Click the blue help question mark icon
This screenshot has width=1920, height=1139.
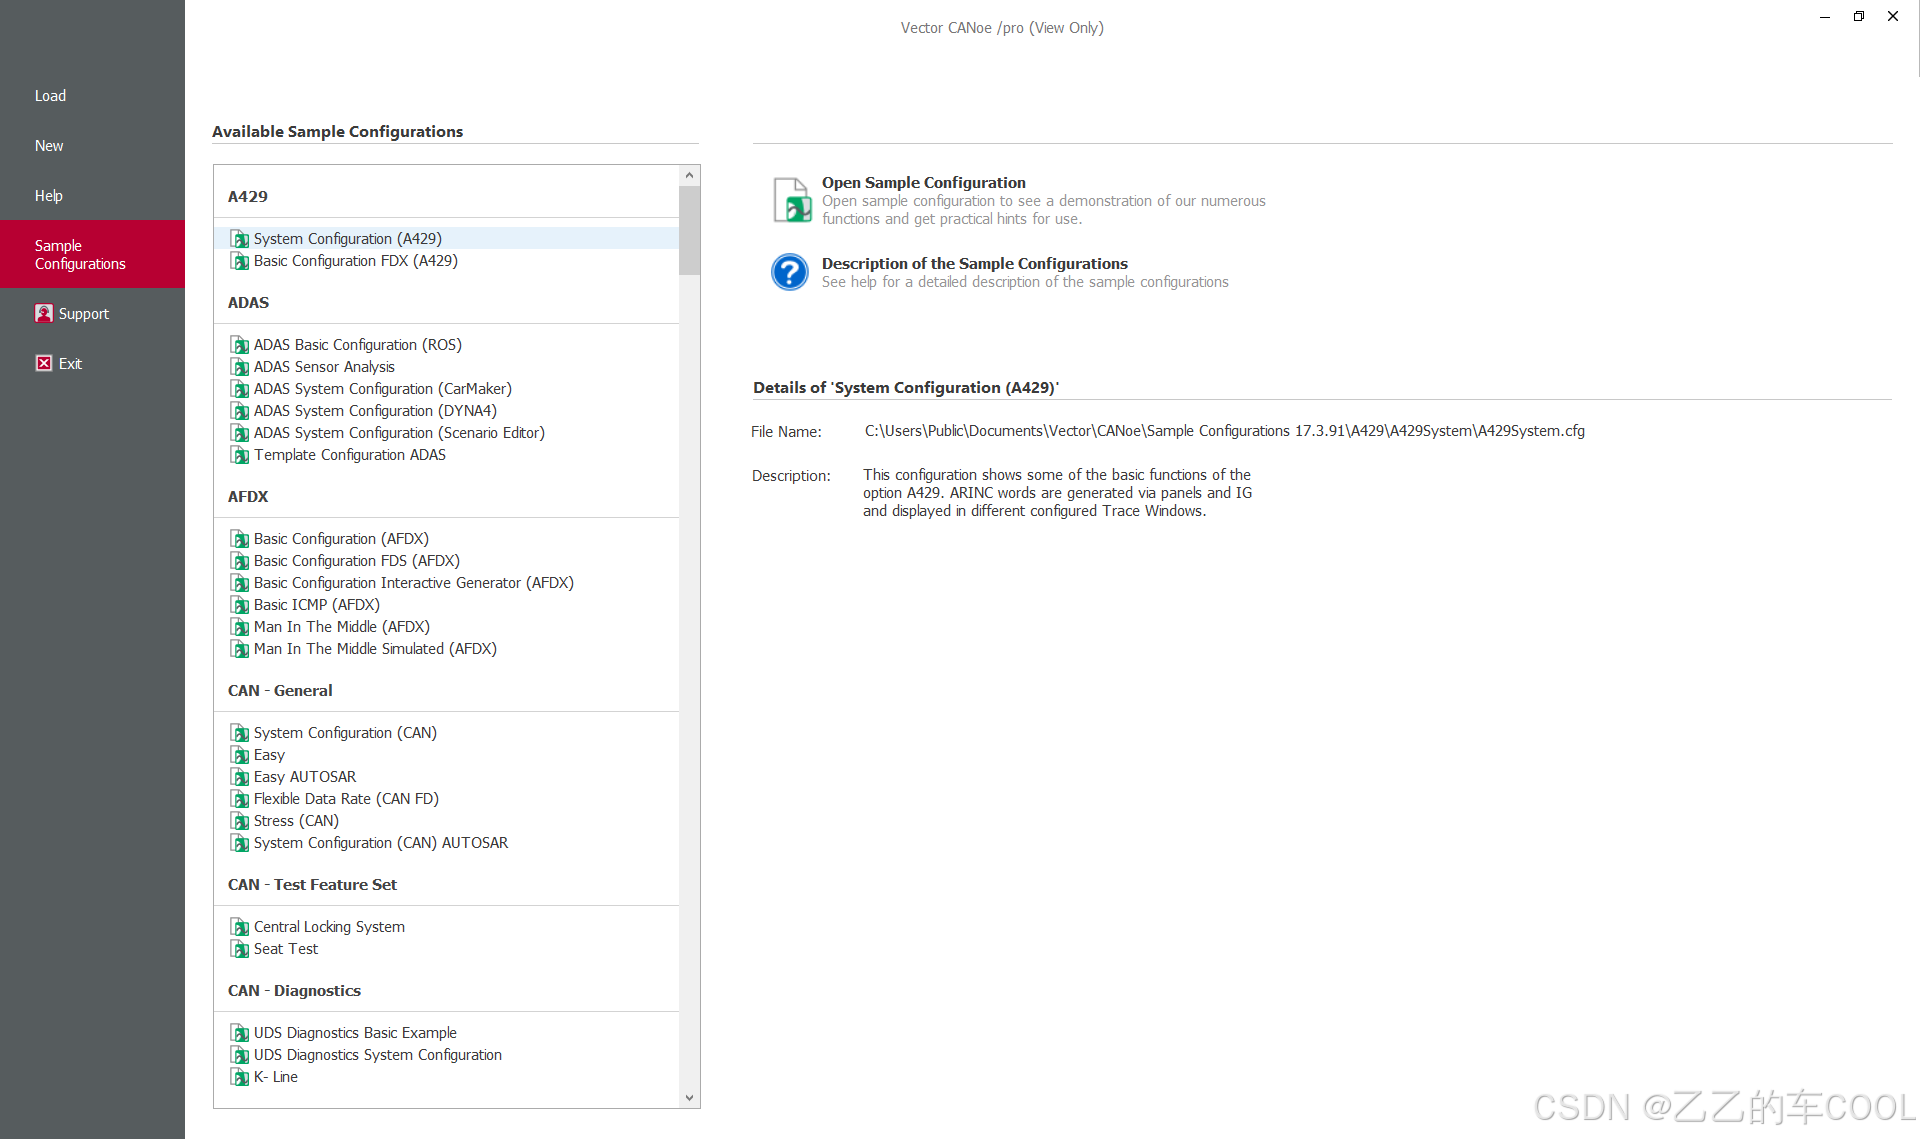tap(789, 272)
